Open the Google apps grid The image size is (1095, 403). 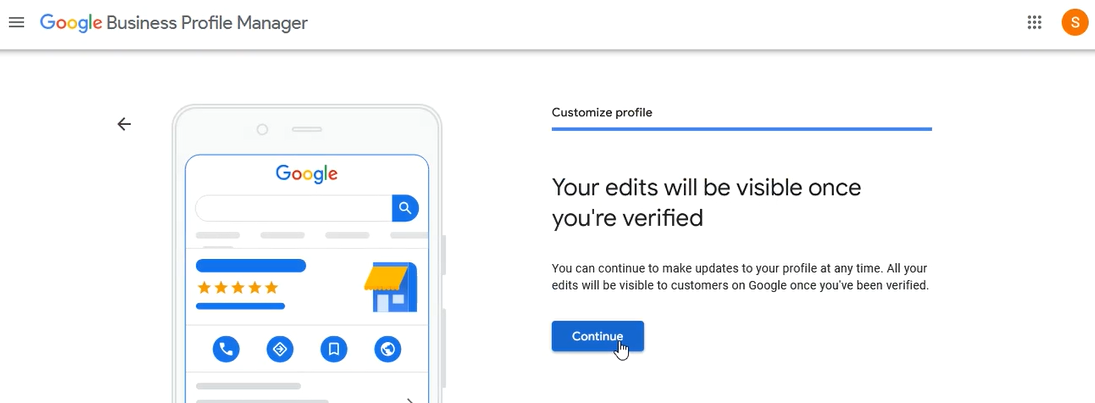pos(1034,22)
